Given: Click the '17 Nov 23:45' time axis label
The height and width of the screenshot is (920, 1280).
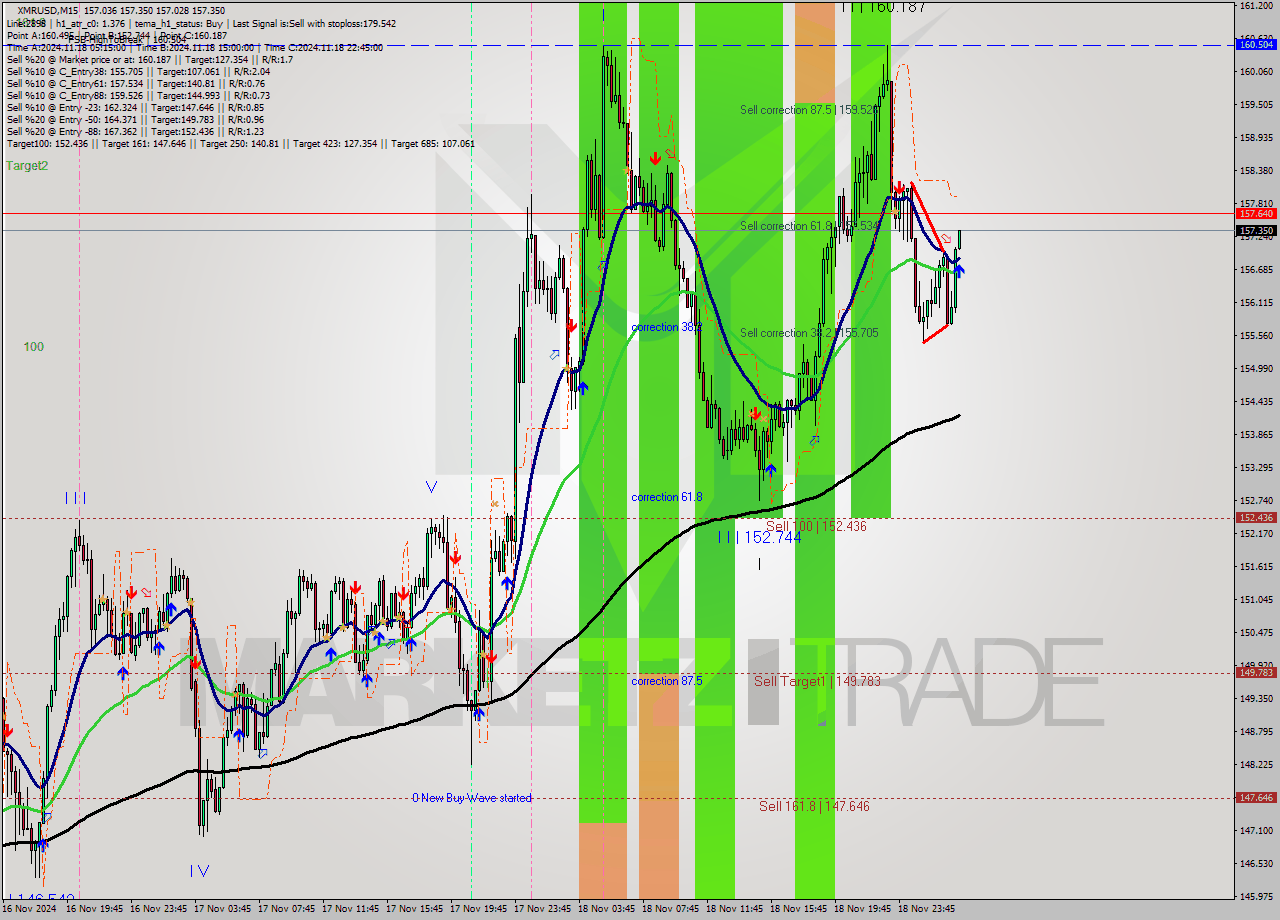Looking at the screenshot, I should click(543, 910).
